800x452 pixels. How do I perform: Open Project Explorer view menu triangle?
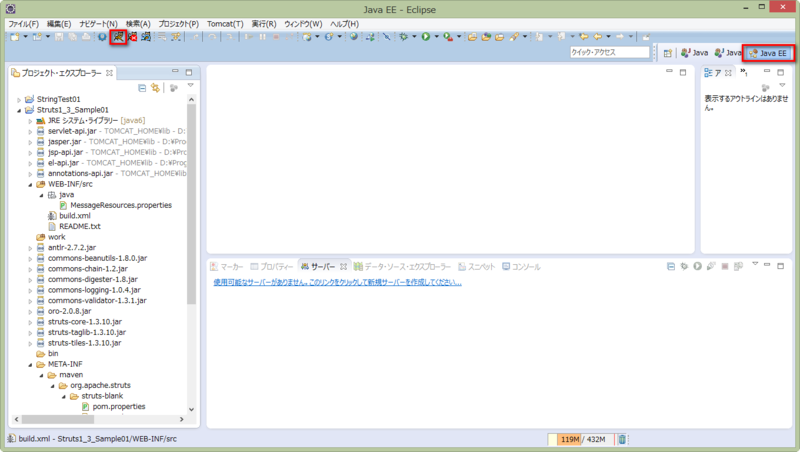tap(190, 86)
